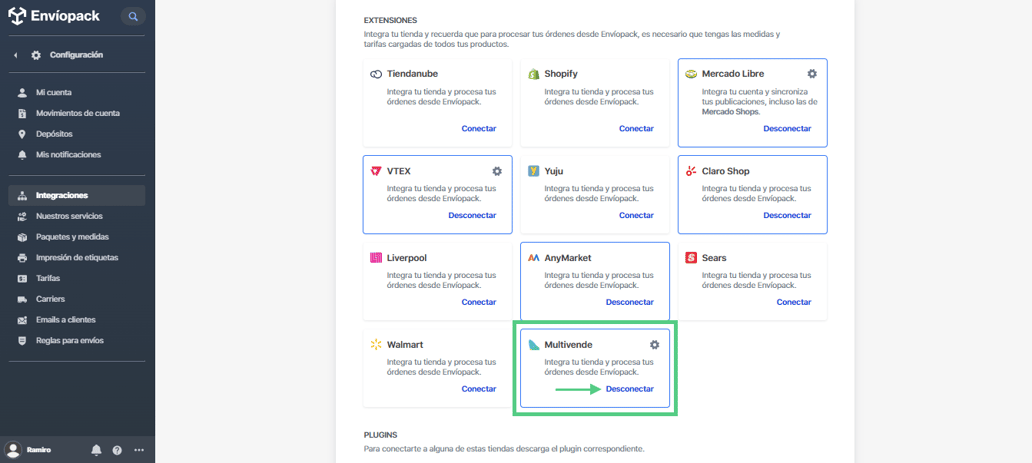The image size is (1032, 463).
Task: Click the Impresión de etiquetas printer icon
Action: [22, 258]
